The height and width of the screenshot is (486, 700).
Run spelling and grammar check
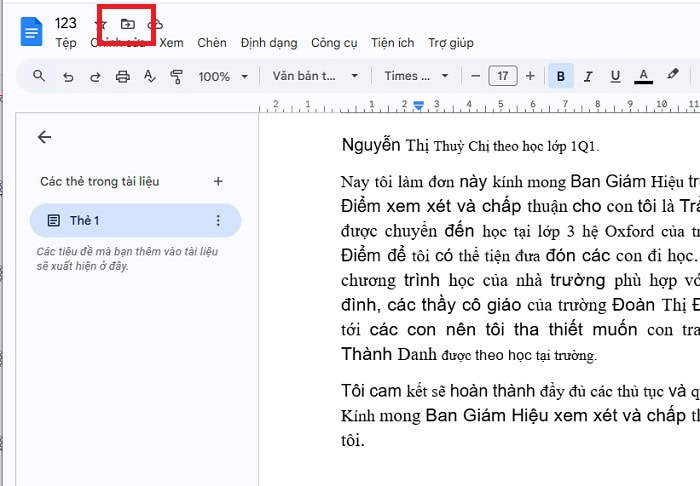click(150, 76)
